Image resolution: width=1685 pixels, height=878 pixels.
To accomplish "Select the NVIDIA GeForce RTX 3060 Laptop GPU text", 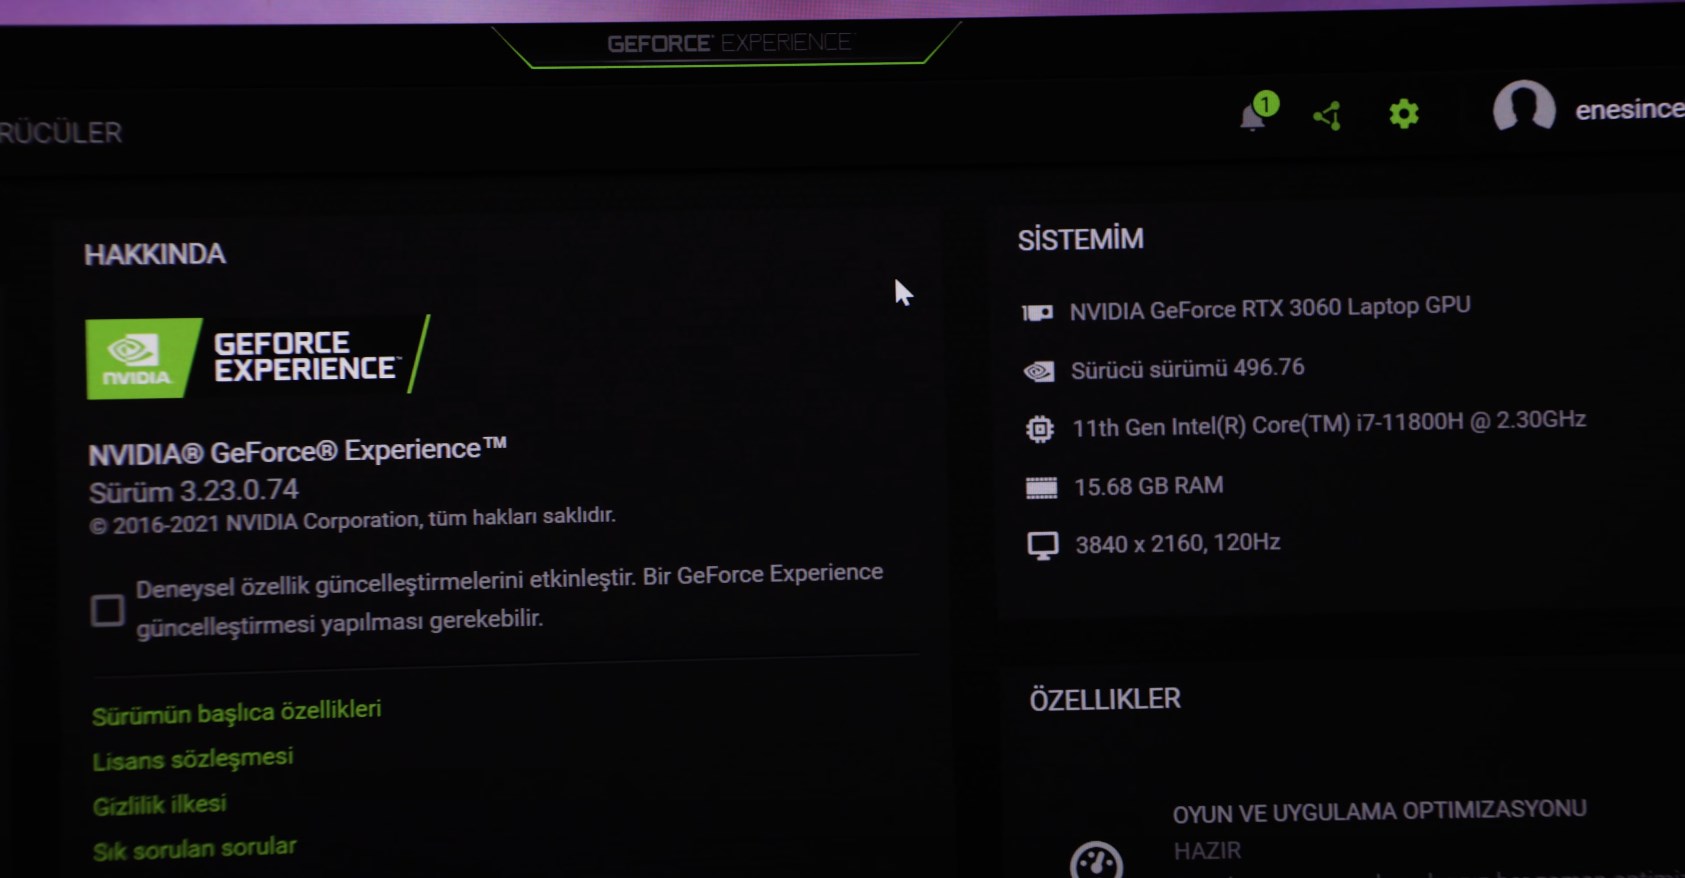I will pos(1270,308).
